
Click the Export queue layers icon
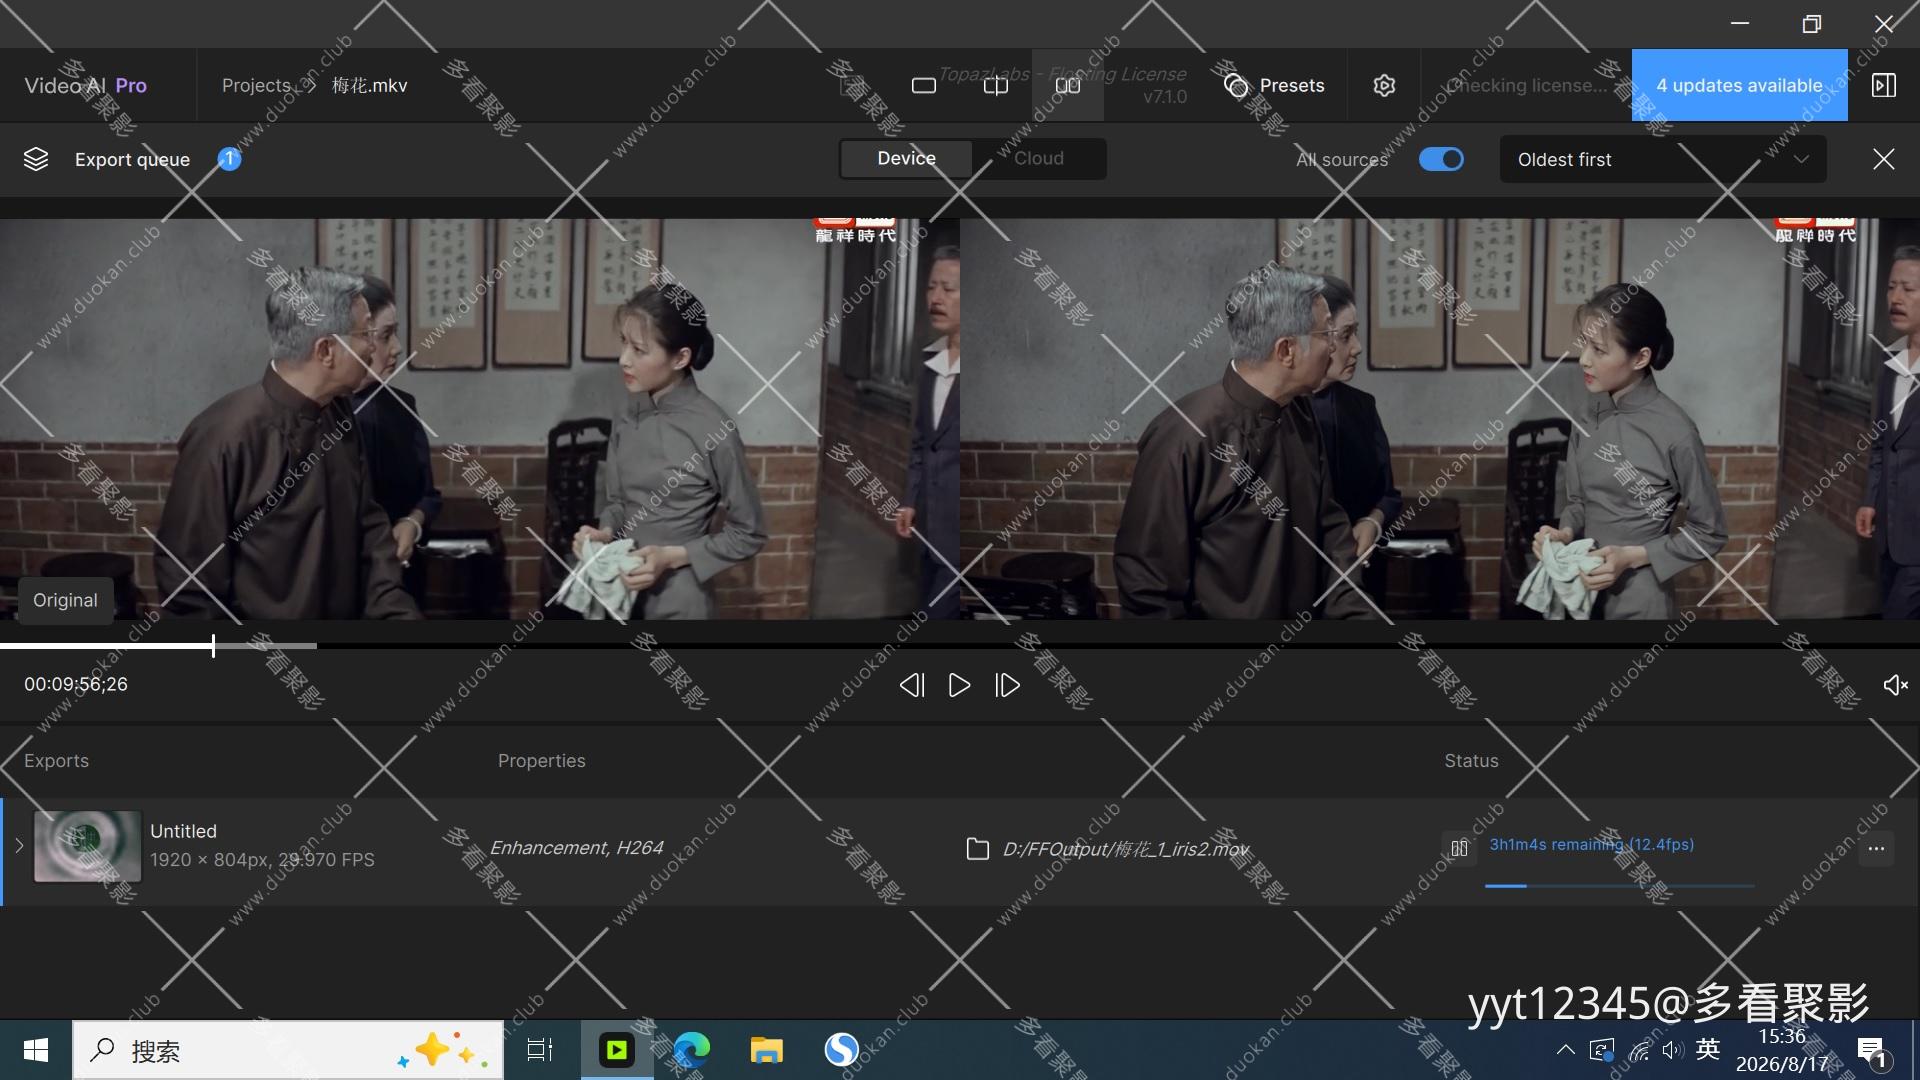tap(36, 160)
